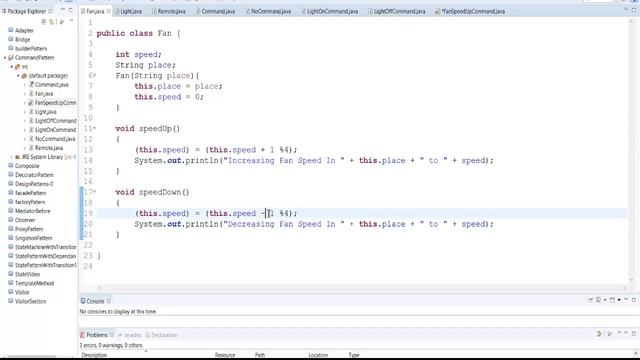
Task: Open the Adapter project
Action: tap(24, 31)
